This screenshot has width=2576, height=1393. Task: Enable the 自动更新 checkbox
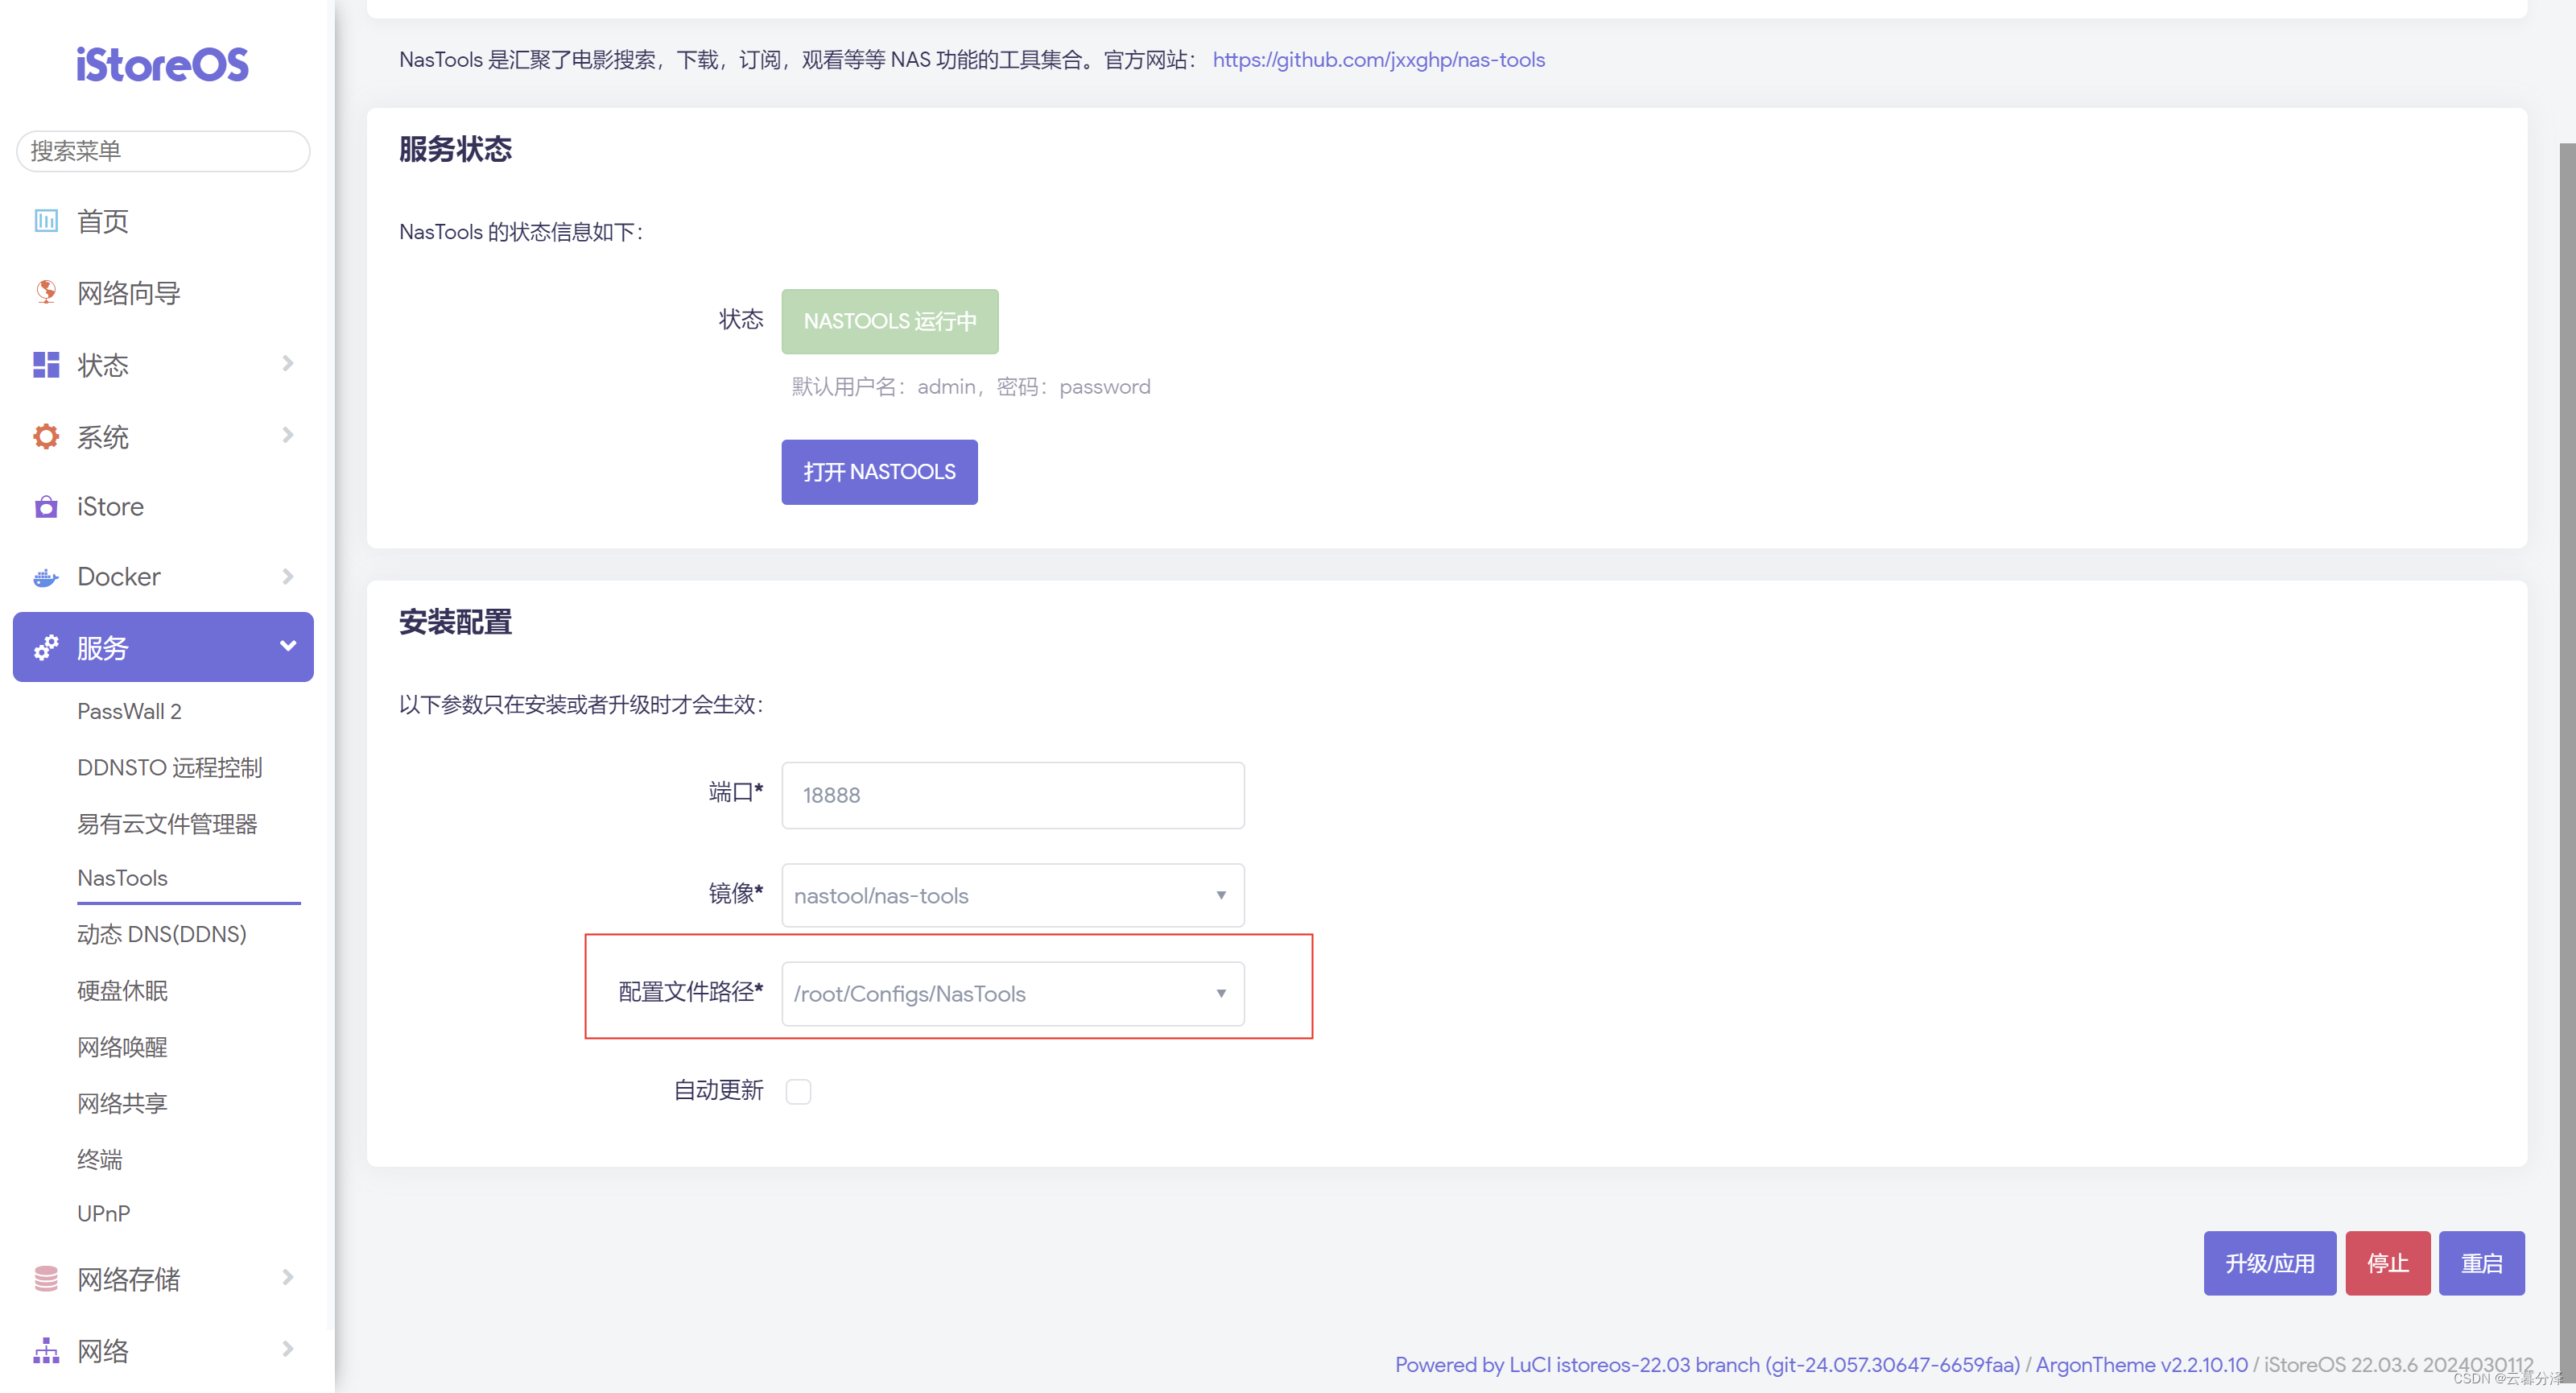798,1091
